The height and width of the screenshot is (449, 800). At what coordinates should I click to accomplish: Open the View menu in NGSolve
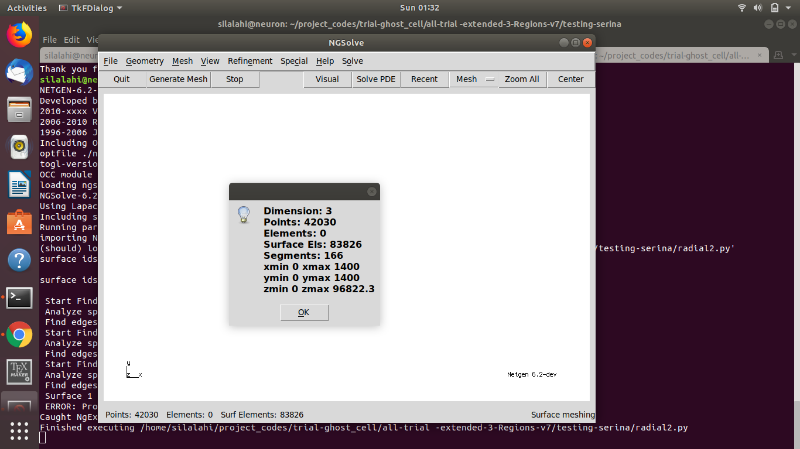[x=210, y=61]
